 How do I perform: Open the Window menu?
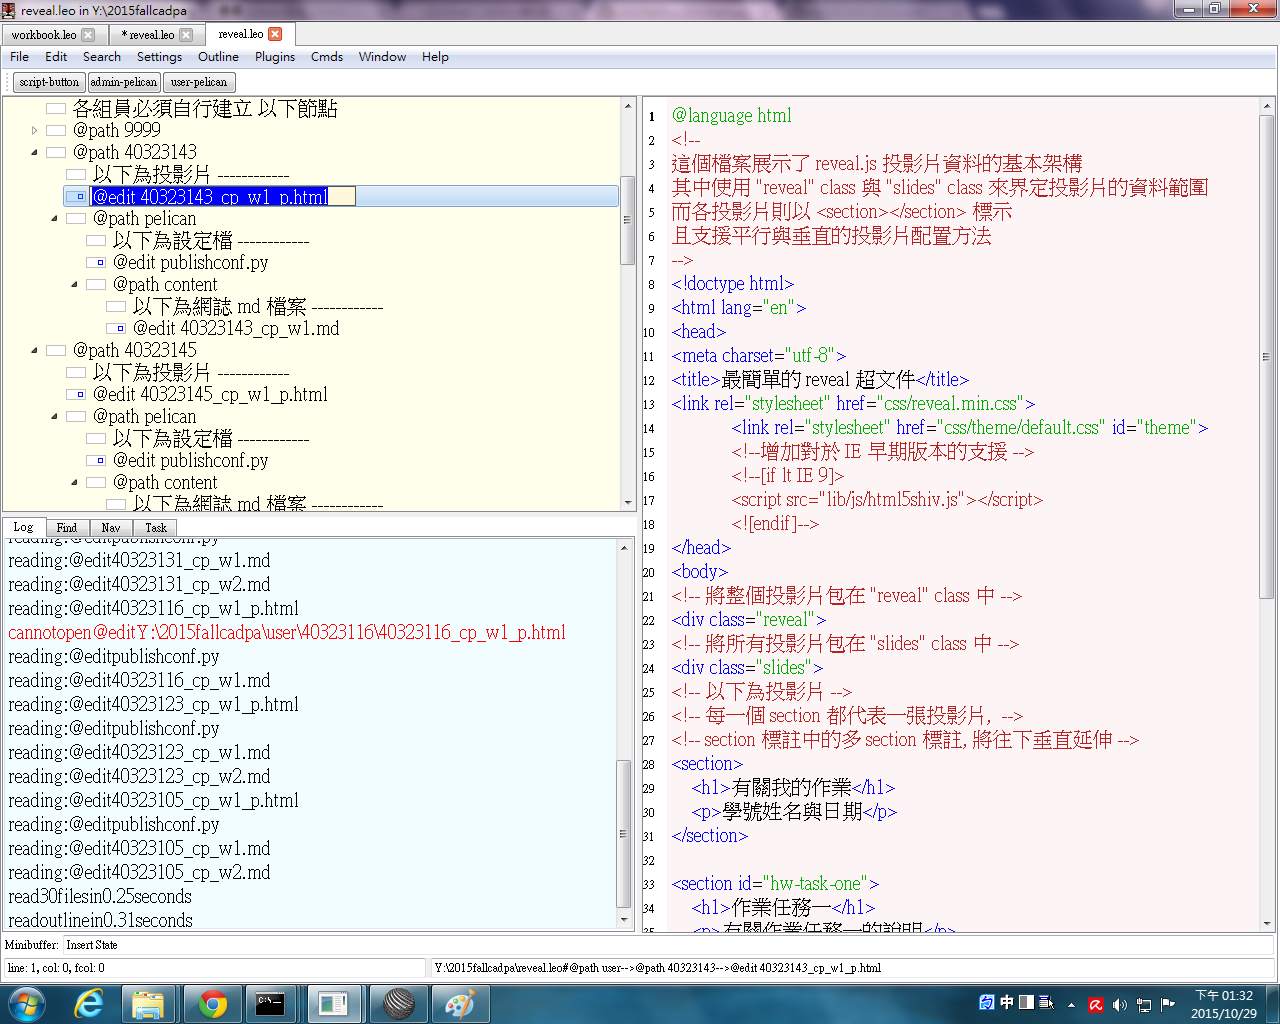[382, 57]
